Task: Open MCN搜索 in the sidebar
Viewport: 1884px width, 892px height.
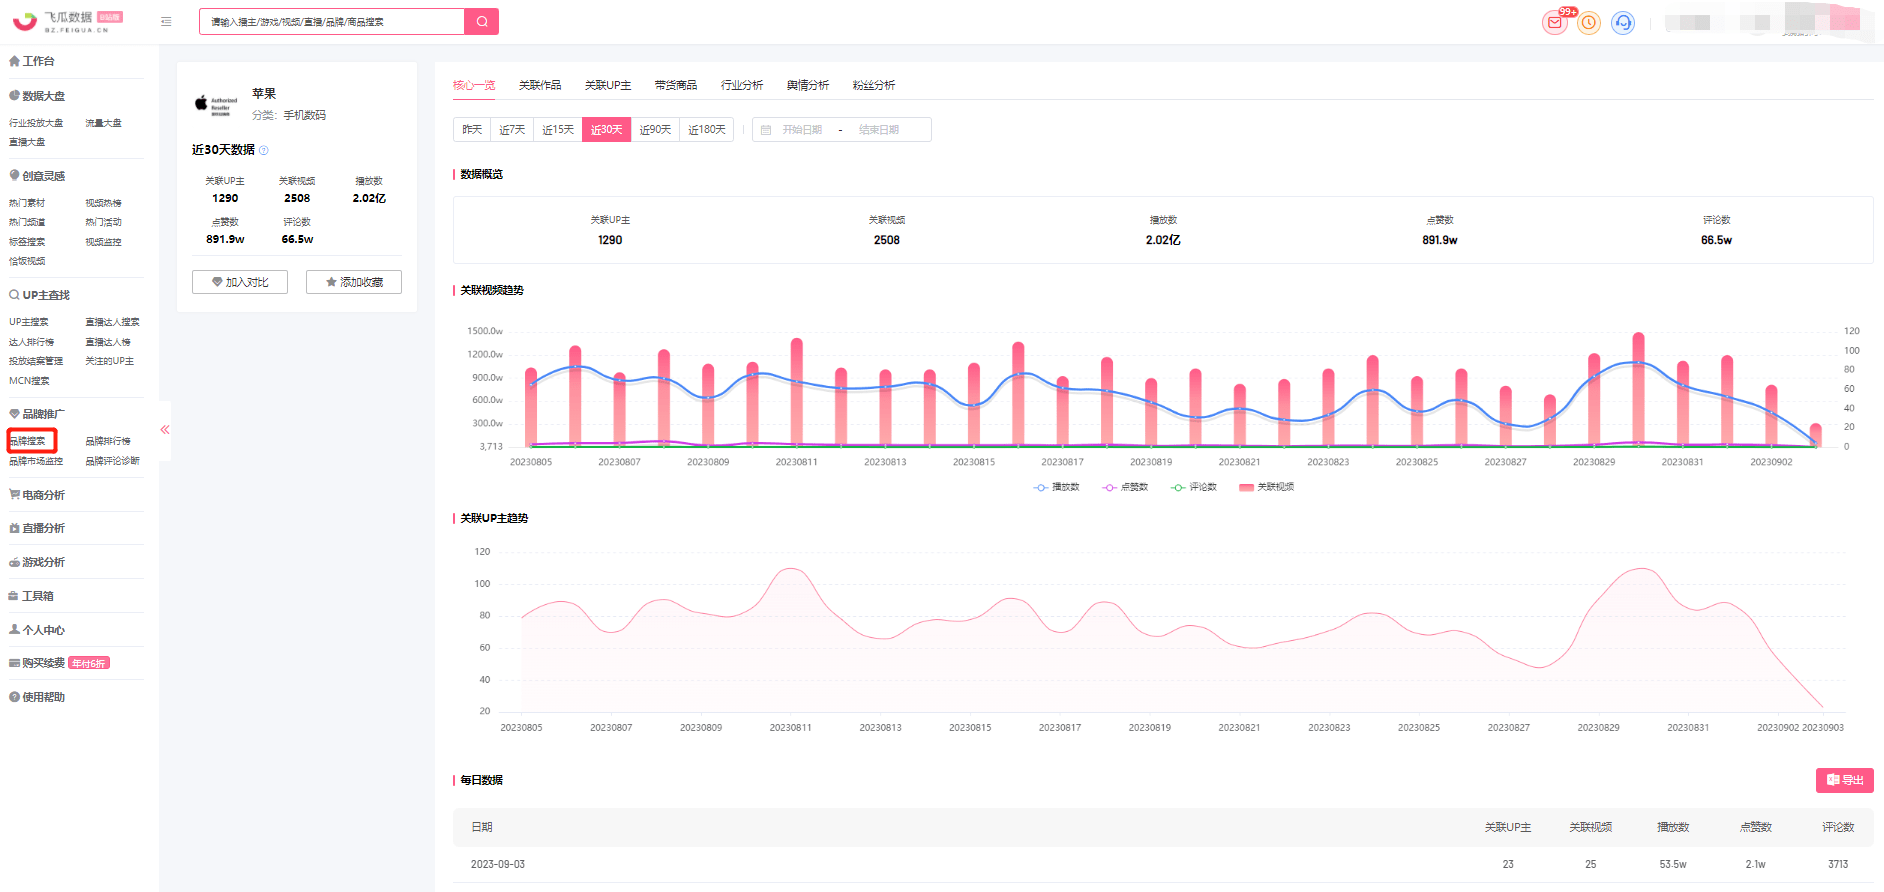Action: click(29, 381)
